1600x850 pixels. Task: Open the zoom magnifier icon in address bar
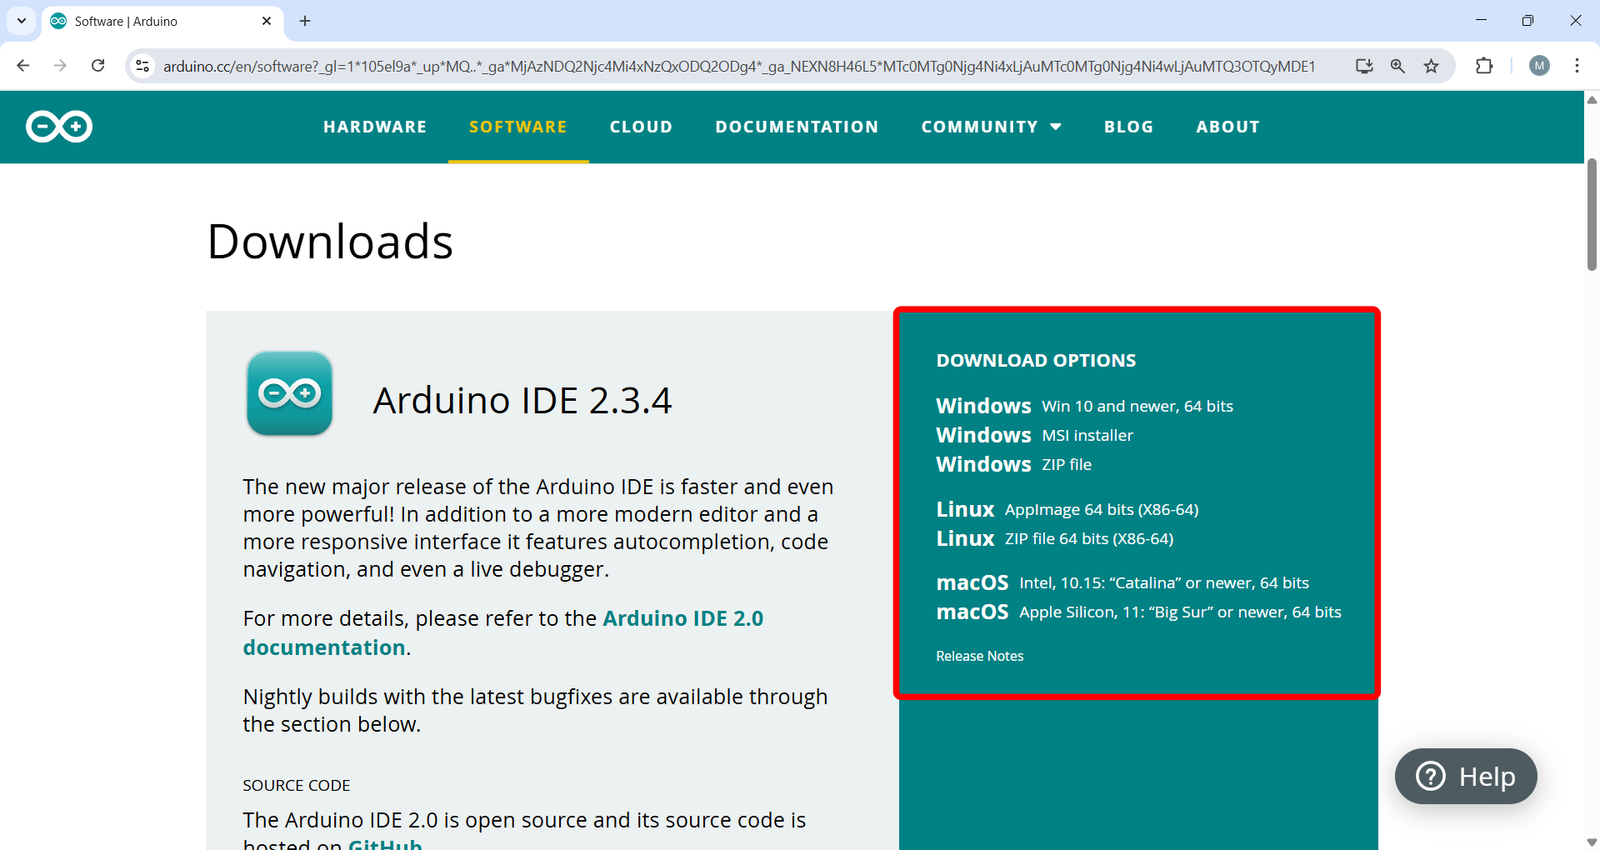1397,66
